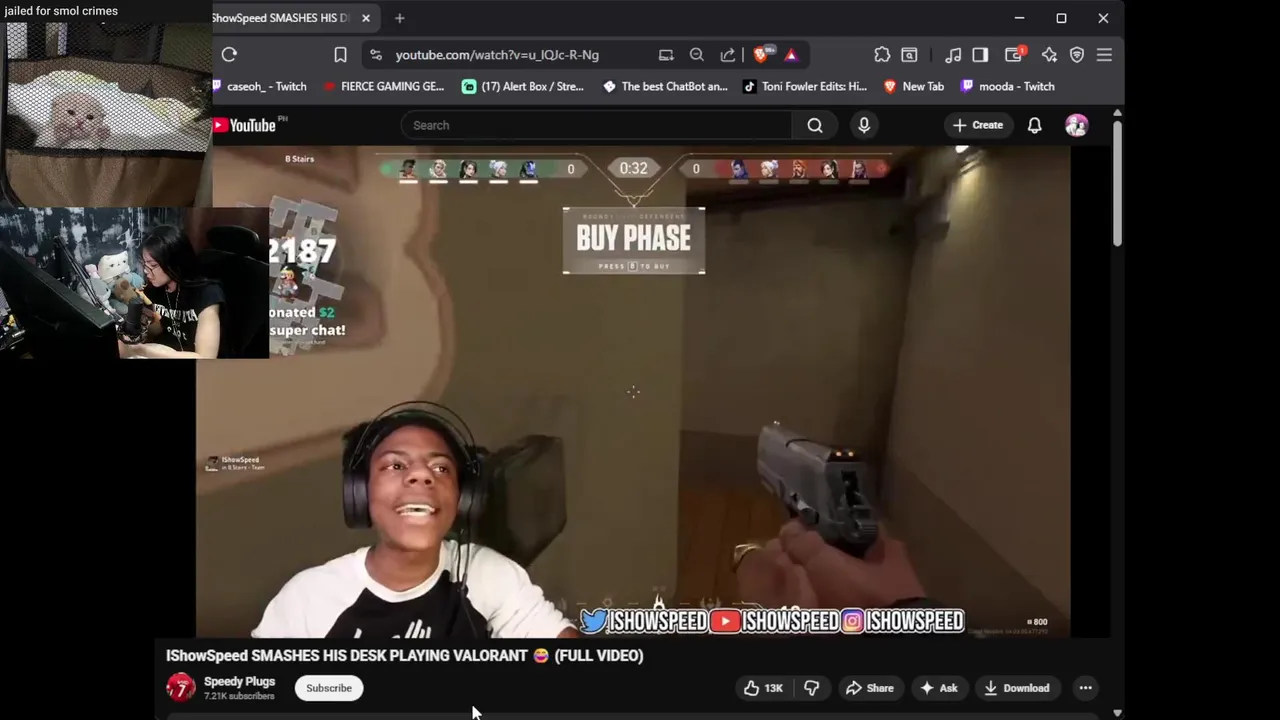This screenshot has width=1280, height=720.
Task: Open (17) Alert Box / Stre... bookmark
Action: pos(523,86)
